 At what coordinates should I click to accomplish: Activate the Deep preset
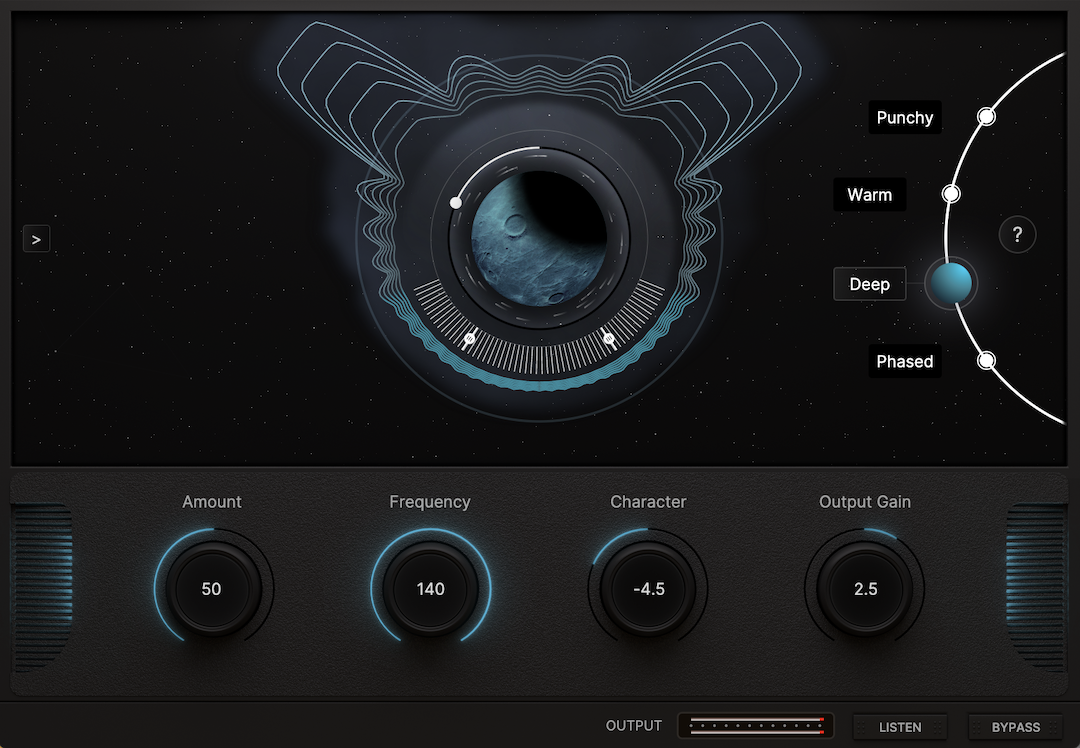click(x=869, y=283)
